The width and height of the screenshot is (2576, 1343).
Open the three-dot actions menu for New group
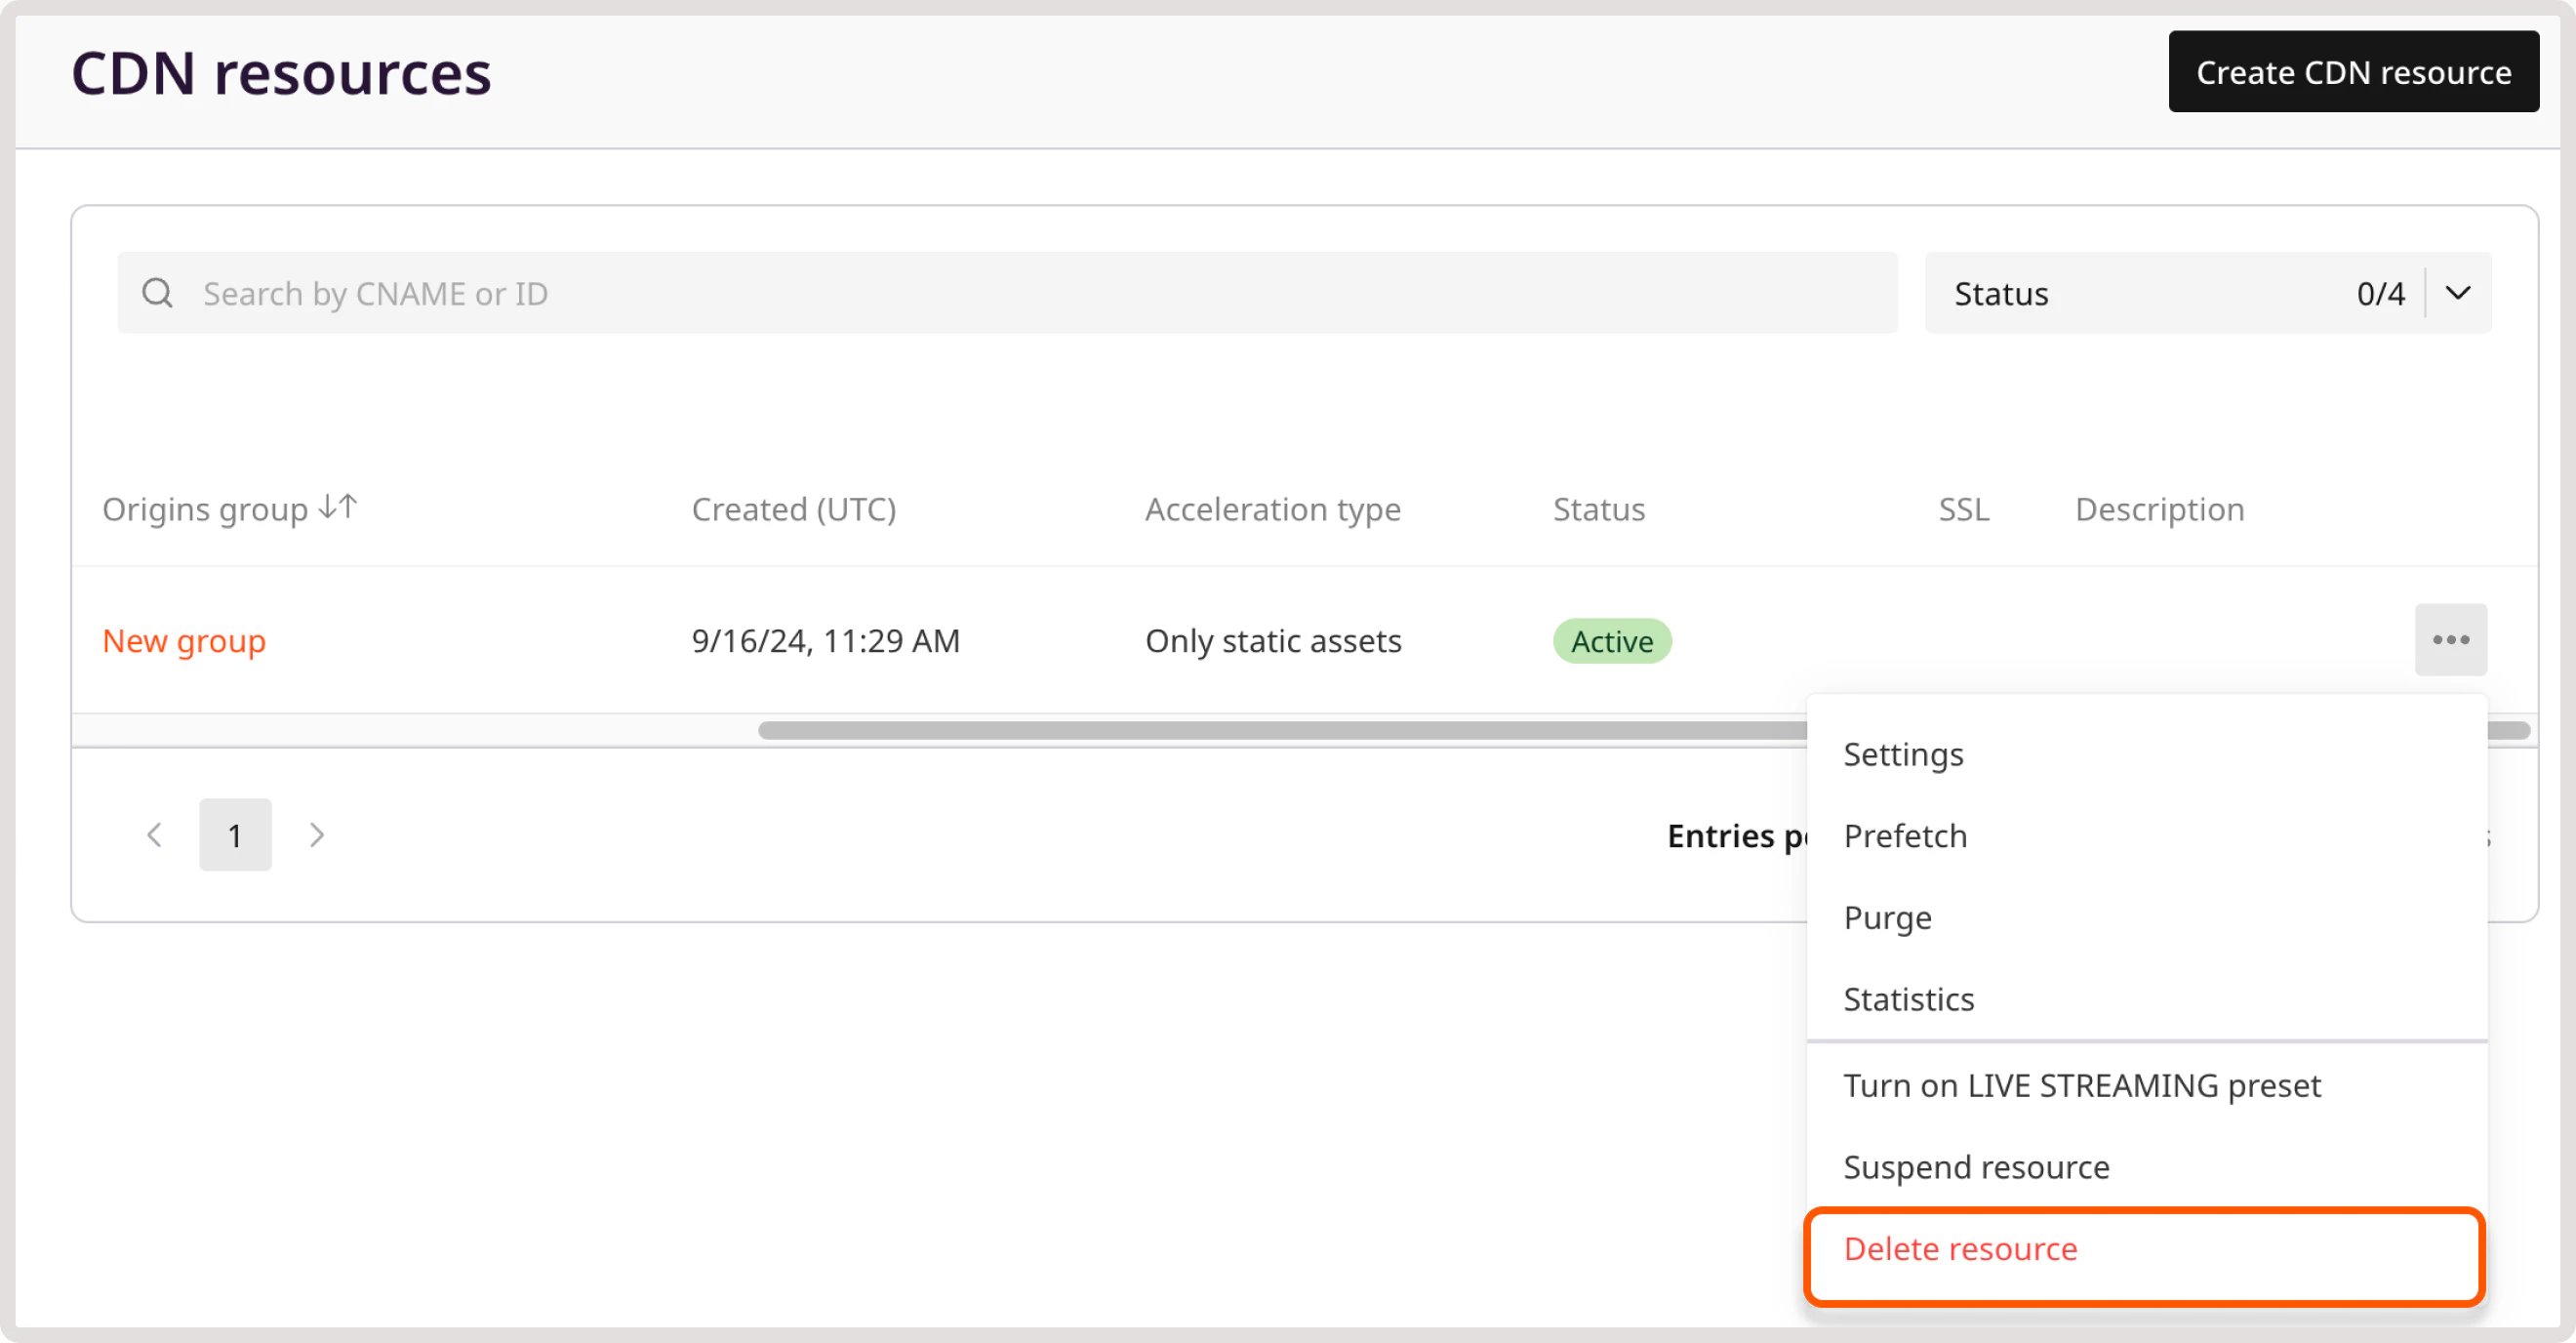click(x=2451, y=639)
